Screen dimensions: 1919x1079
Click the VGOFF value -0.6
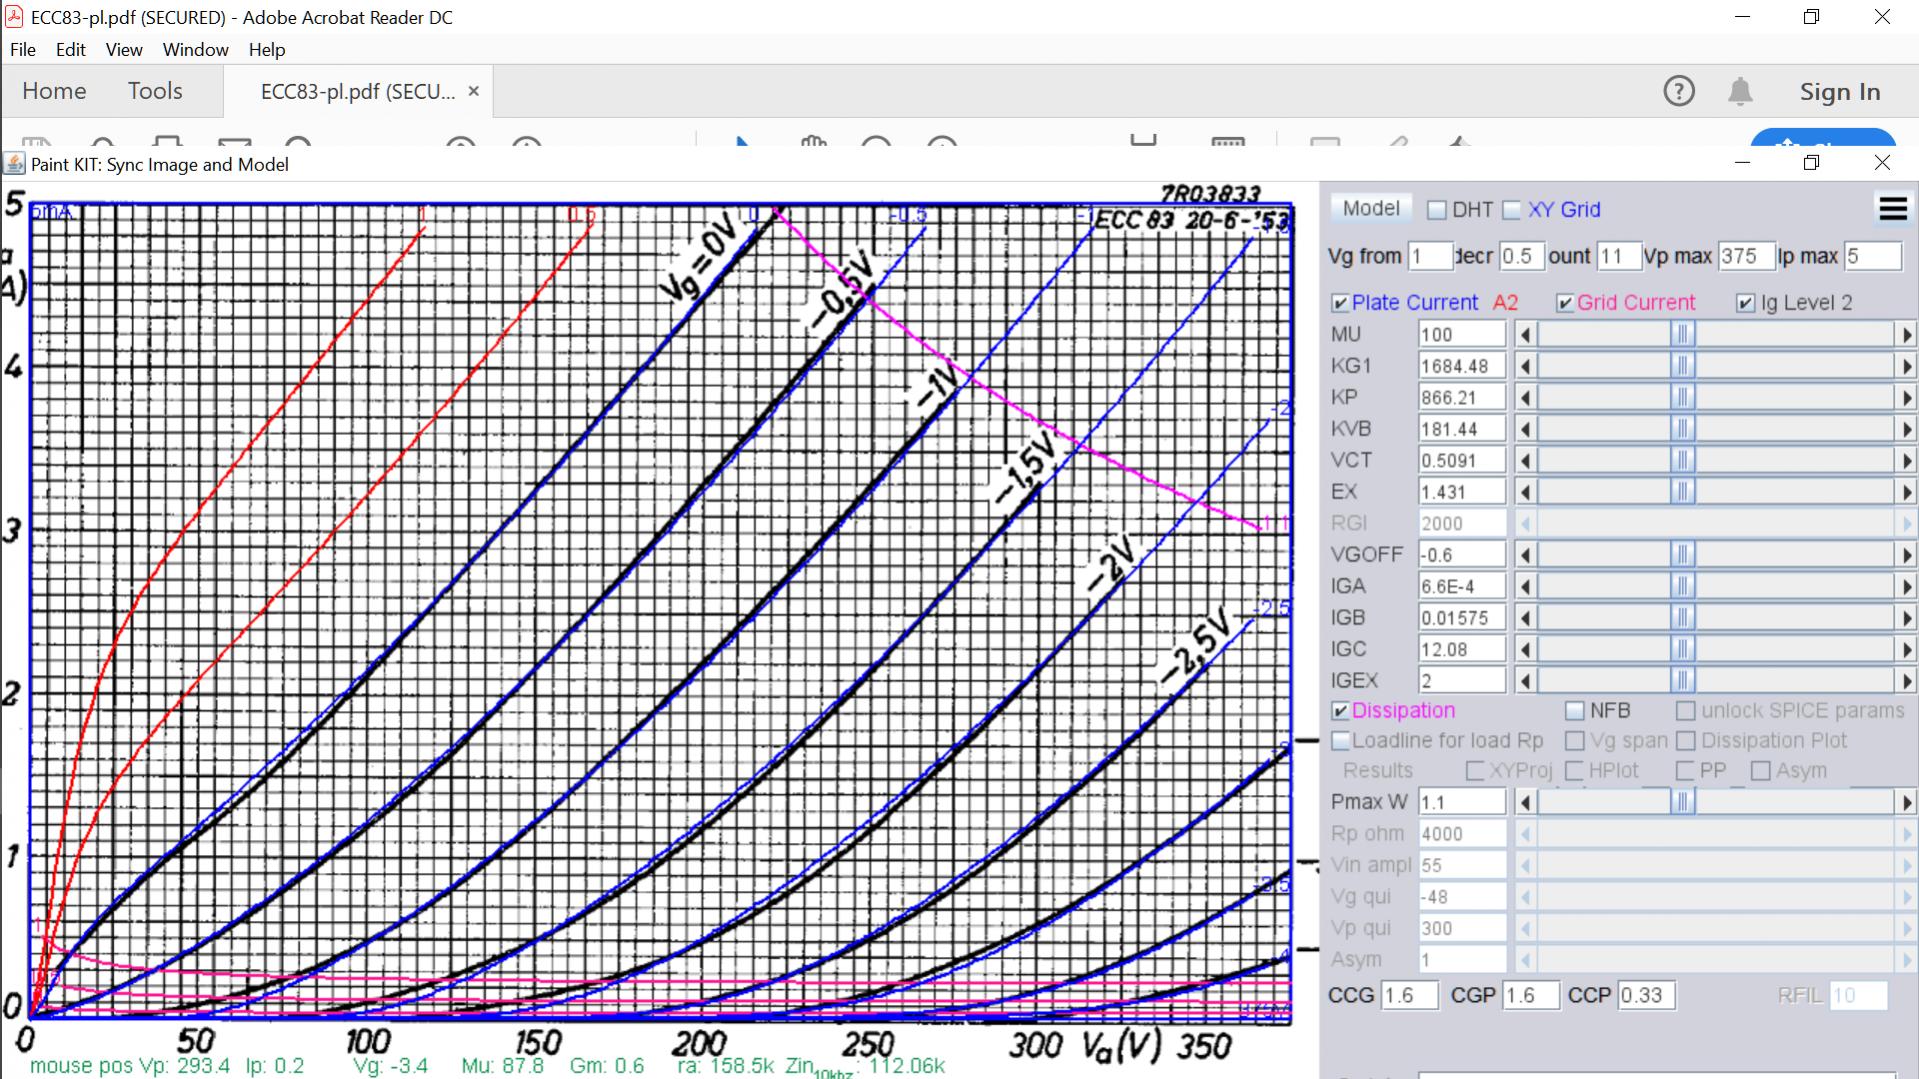pyautogui.click(x=1462, y=555)
